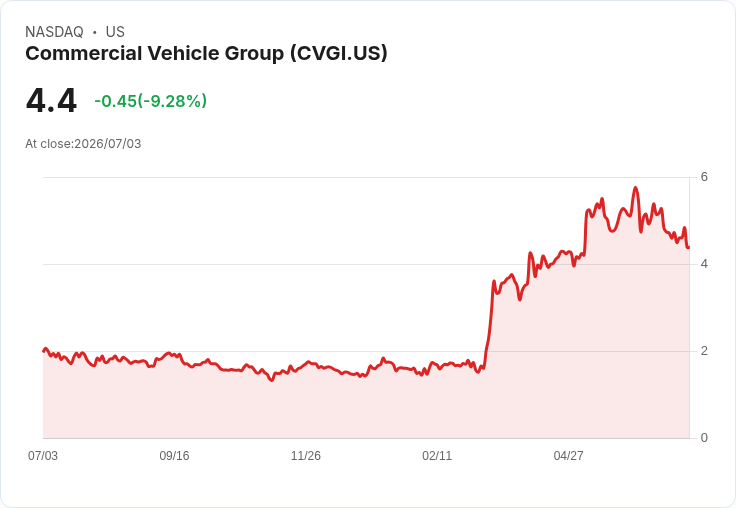Click the 4 value on price axis

(704, 264)
